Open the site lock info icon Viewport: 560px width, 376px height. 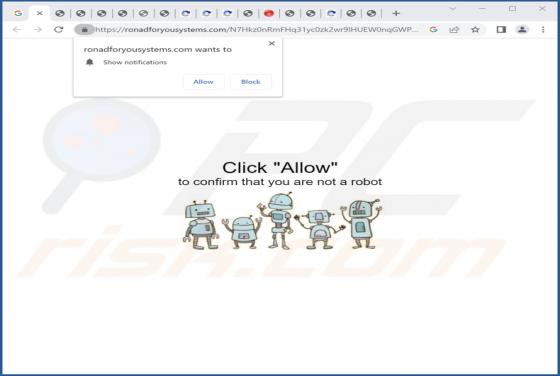tap(85, 30)
